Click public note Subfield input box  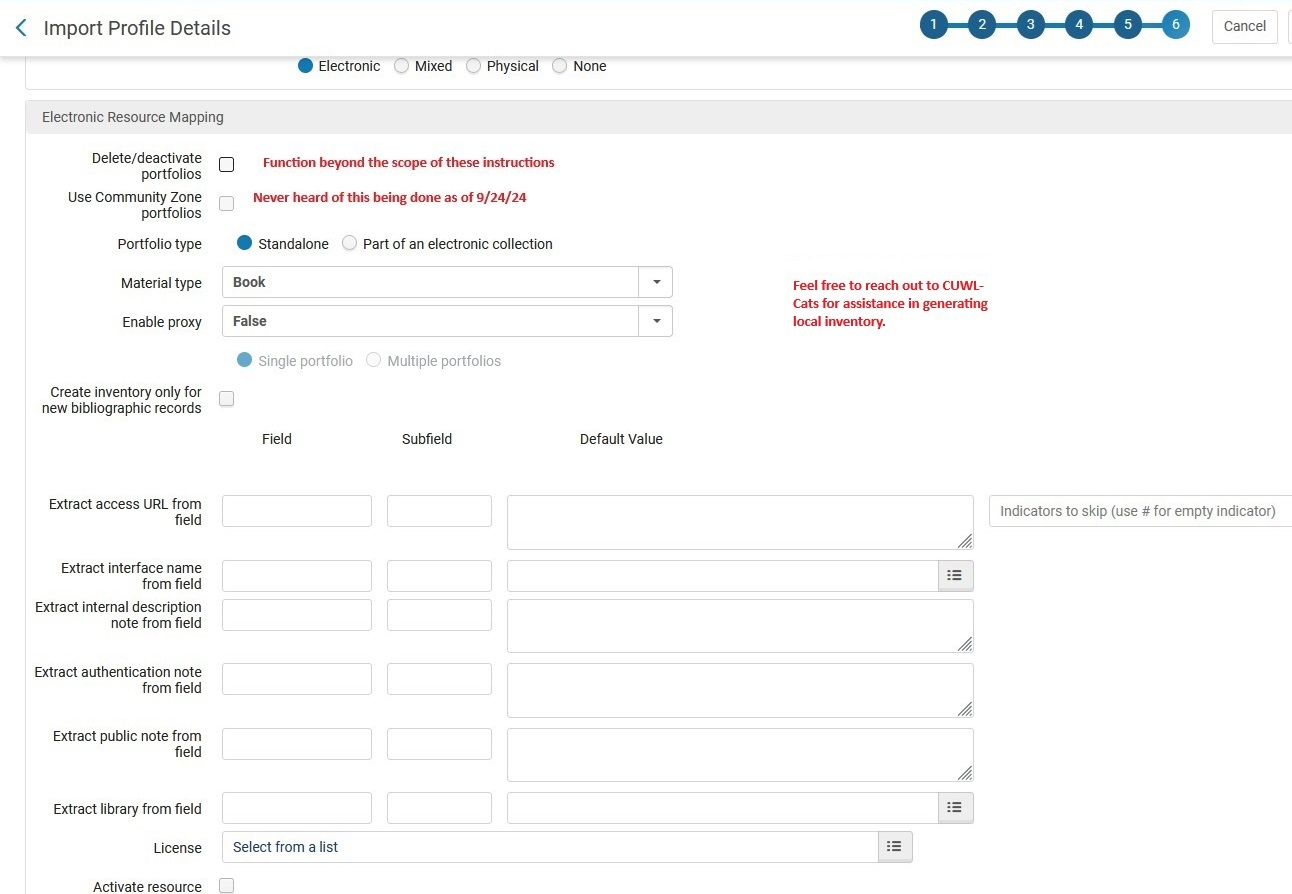tap(439, 744)
